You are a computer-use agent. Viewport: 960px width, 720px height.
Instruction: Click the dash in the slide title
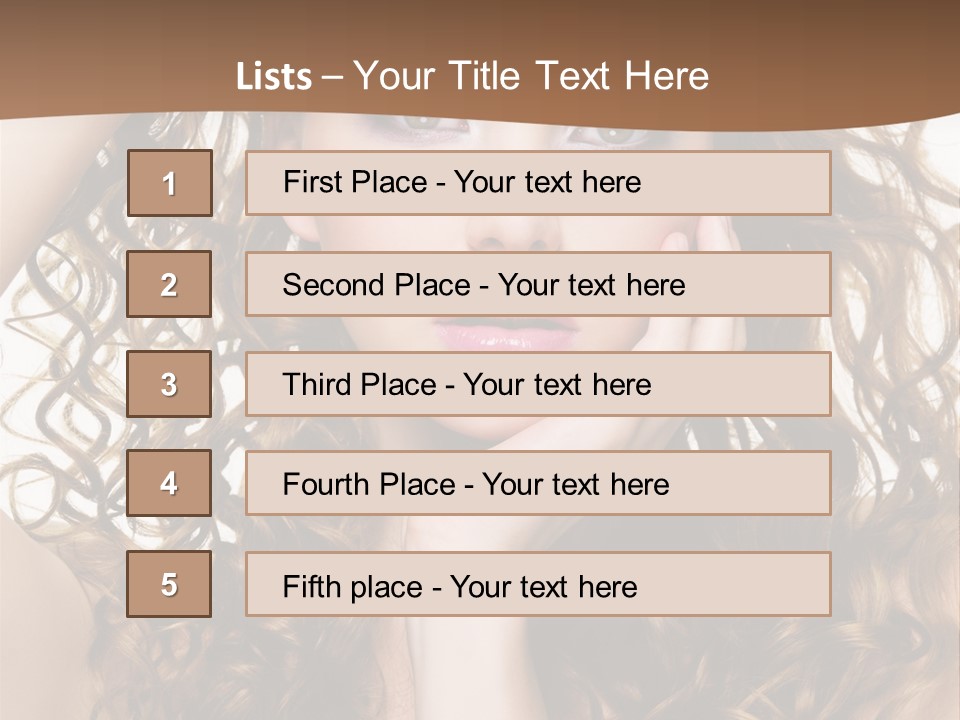coord(333,77)
